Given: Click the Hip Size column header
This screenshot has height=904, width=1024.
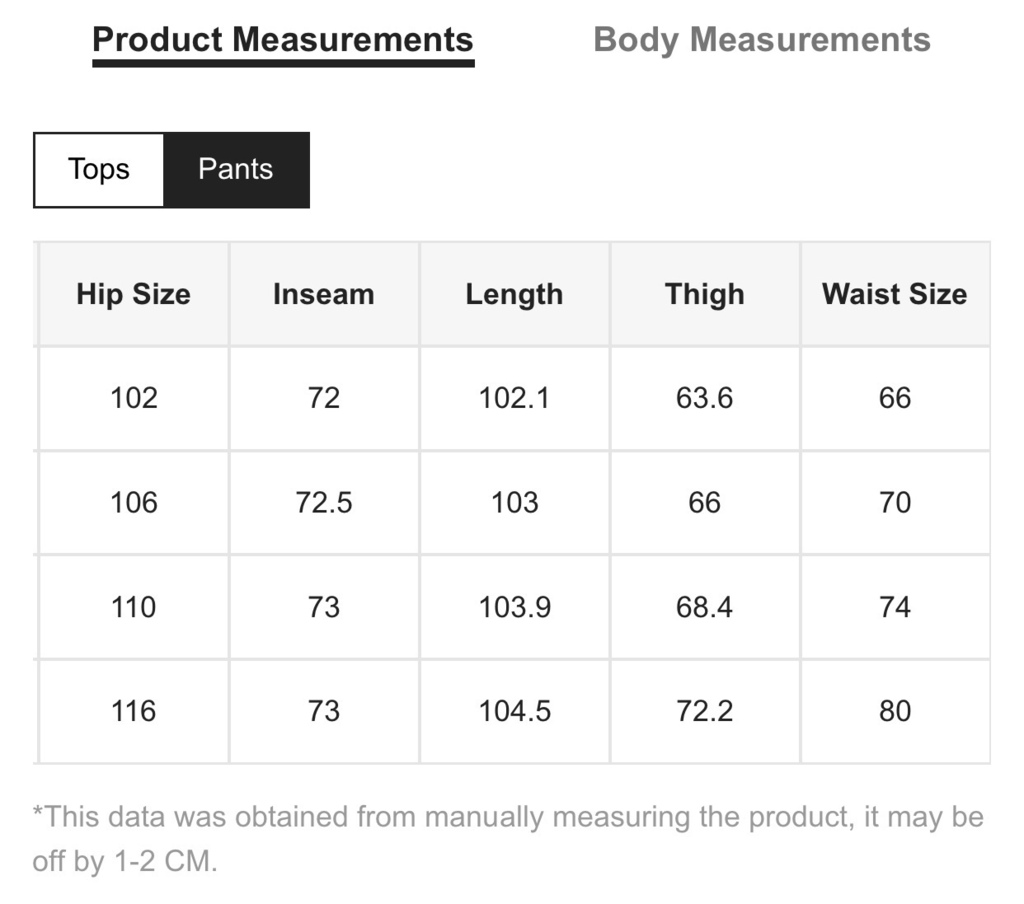Looking at the screenshot, I should click(134, 294).
